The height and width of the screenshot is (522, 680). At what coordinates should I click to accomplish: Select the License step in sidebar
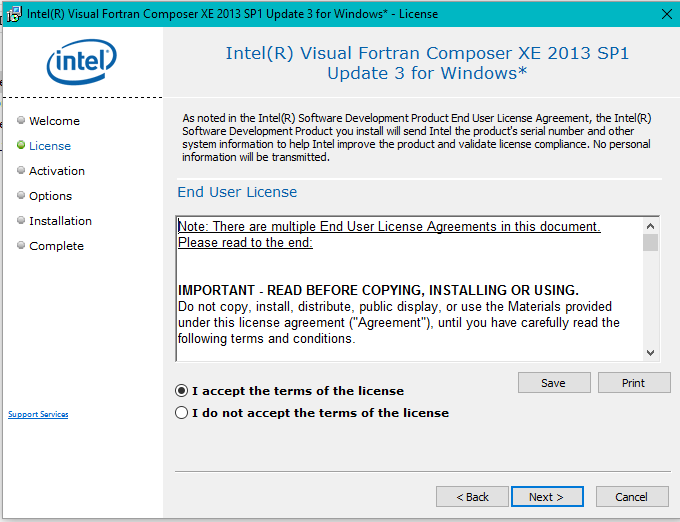49,146
